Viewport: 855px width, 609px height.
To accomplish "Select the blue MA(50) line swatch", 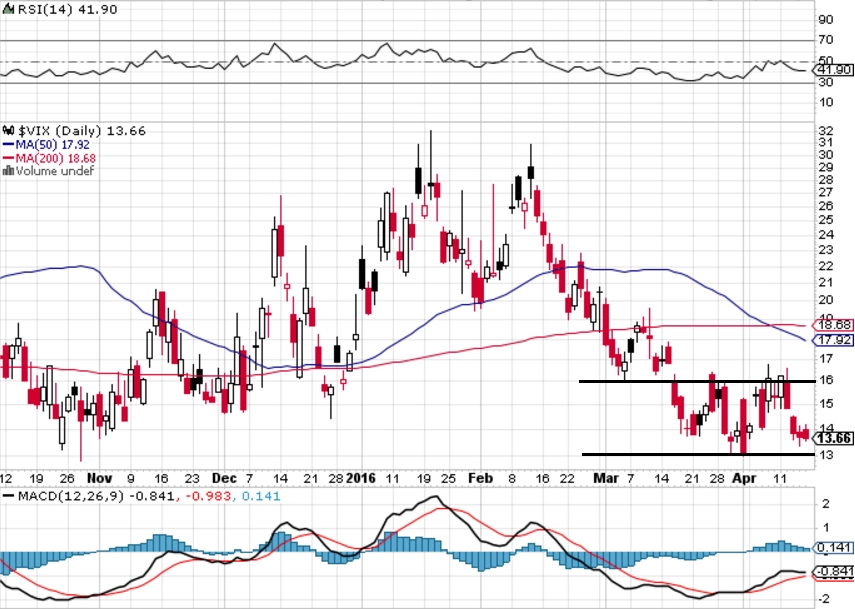I will point(8,145).
